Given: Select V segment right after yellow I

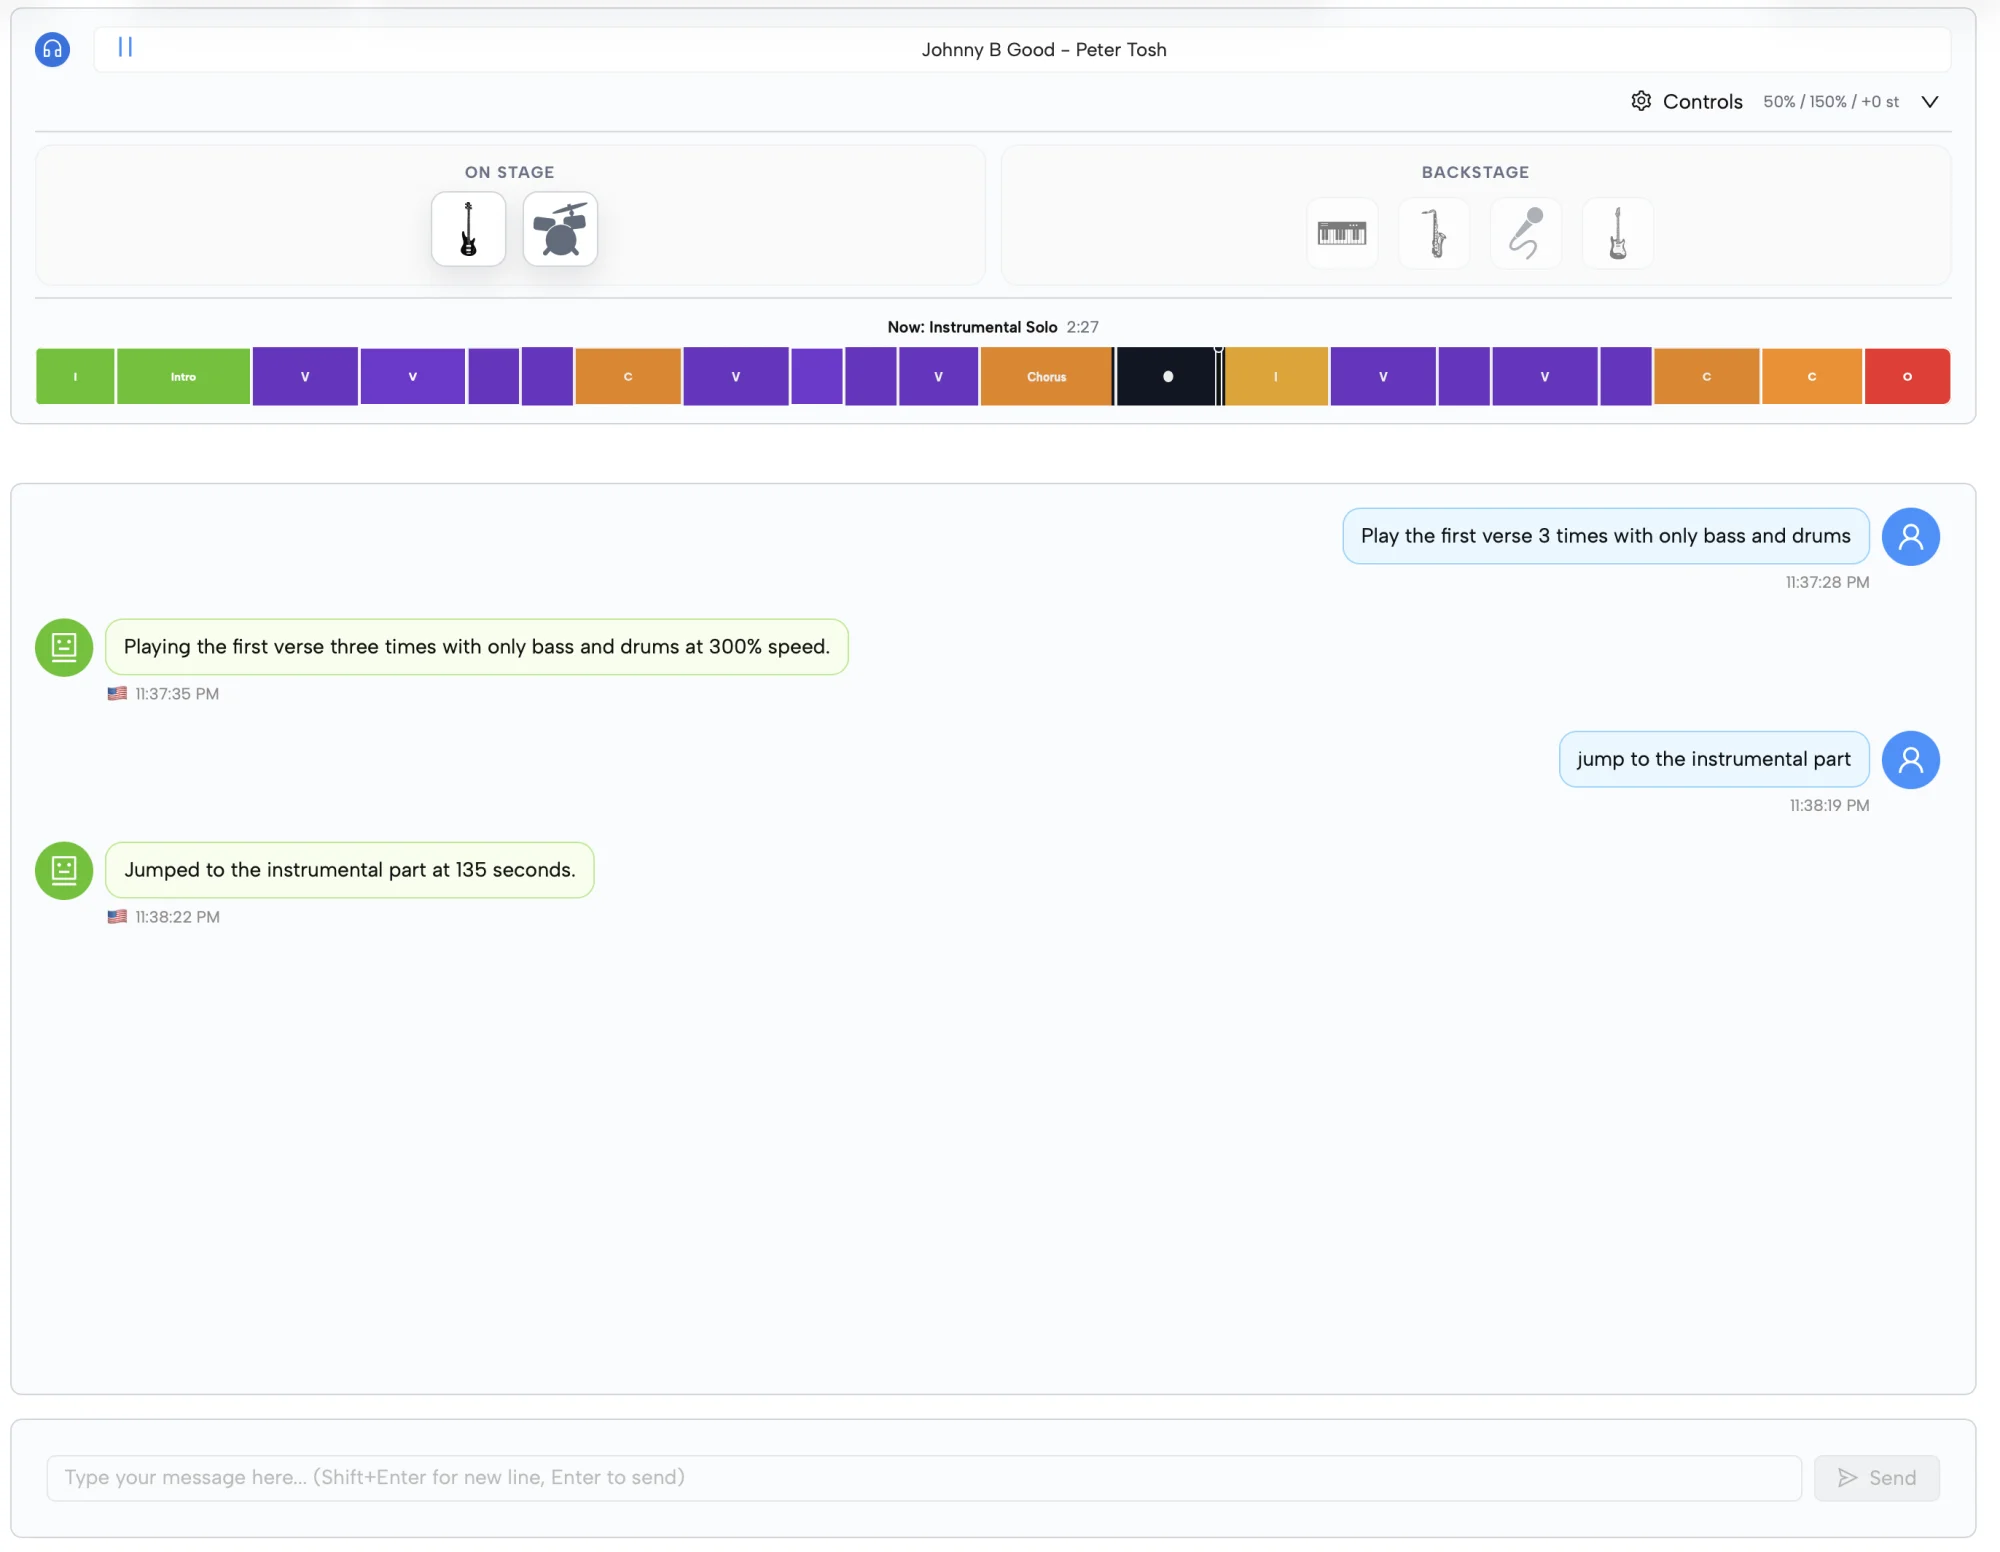Looking at the screenshot, I should coord(1383,377).
